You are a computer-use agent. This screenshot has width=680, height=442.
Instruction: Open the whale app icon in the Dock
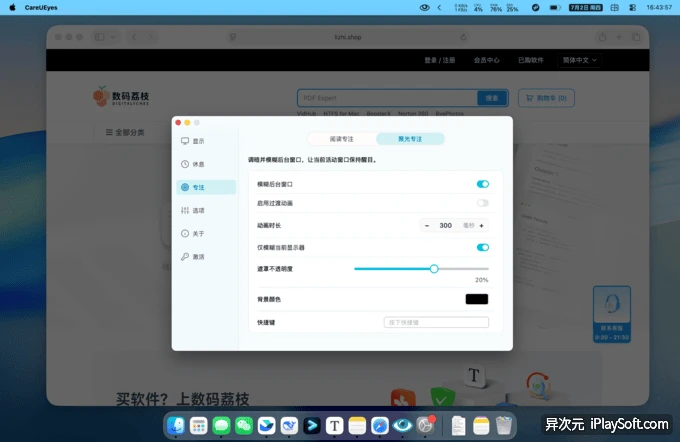pos(289,426)
